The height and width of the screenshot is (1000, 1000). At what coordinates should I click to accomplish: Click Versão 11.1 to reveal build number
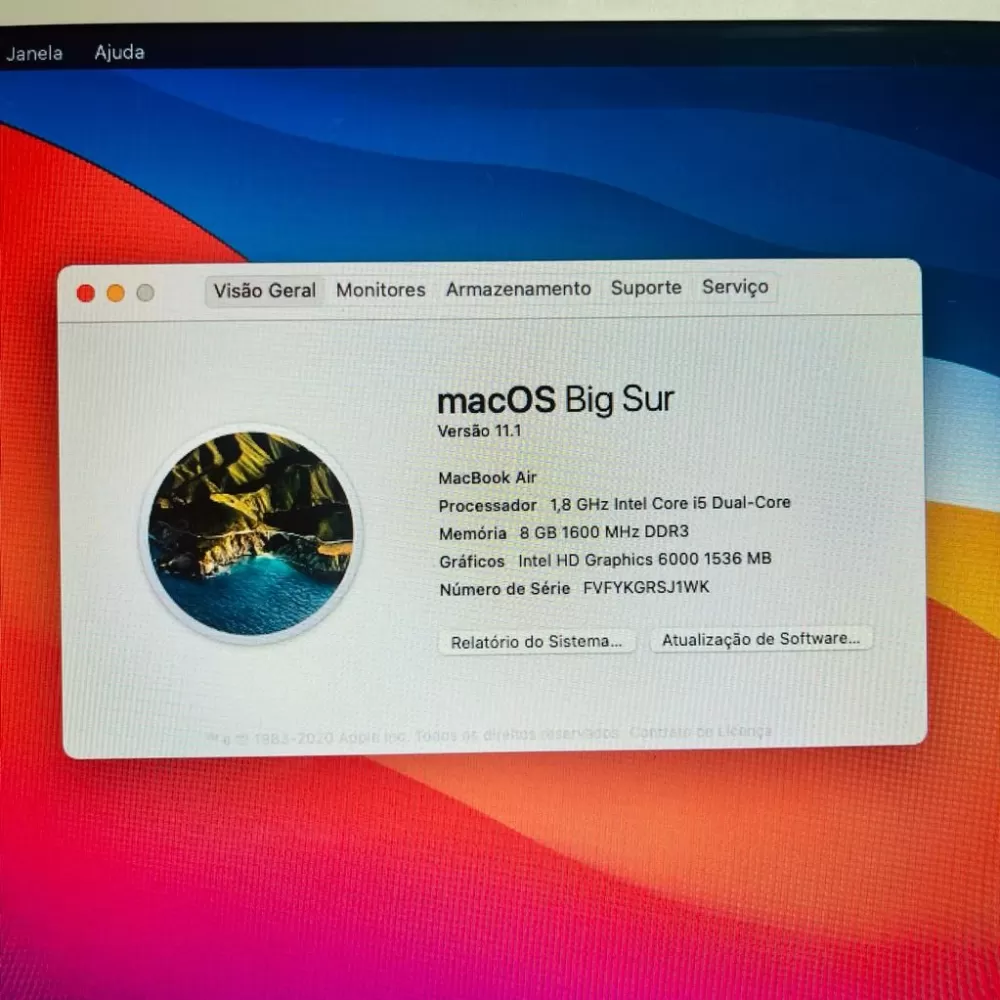click(479, 431)
